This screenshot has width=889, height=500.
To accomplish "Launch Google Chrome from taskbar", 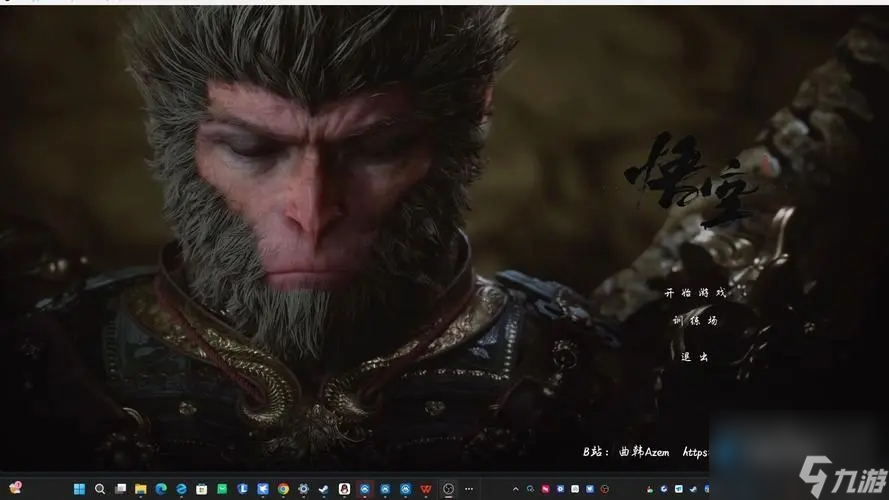I will tap(283, 489).
